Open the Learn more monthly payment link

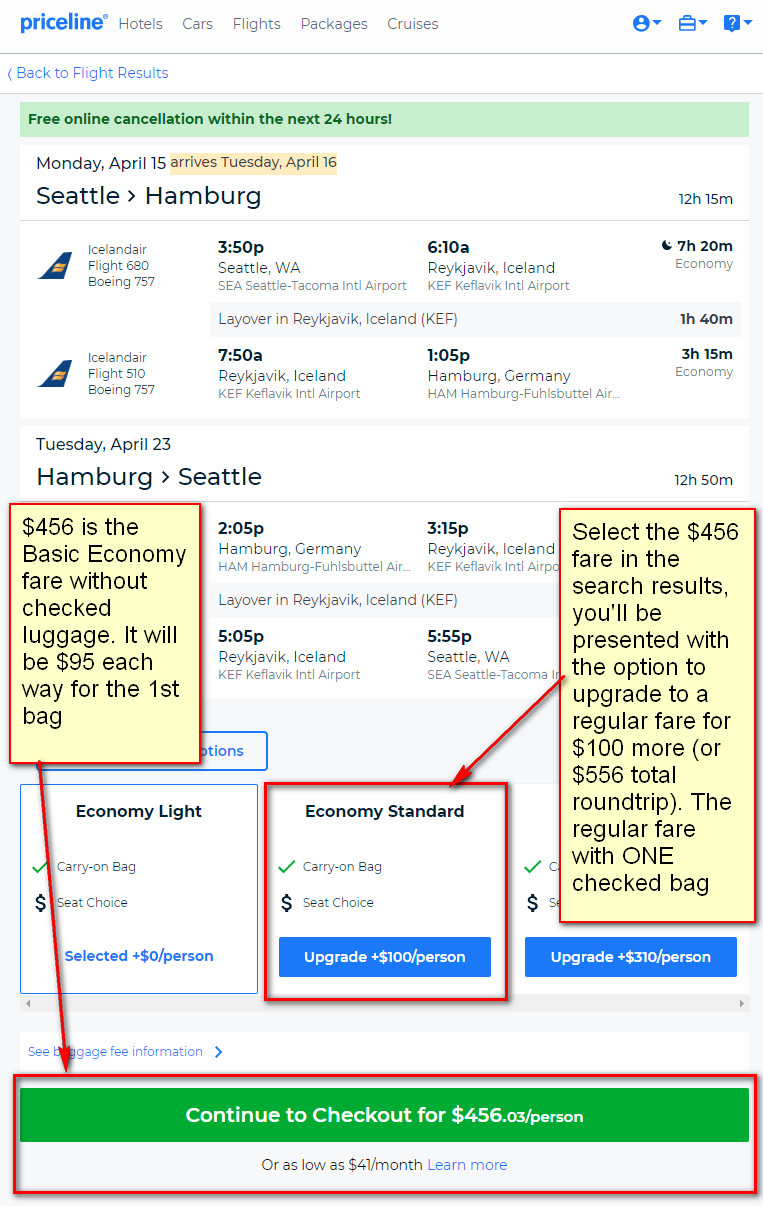(467, 1165)
